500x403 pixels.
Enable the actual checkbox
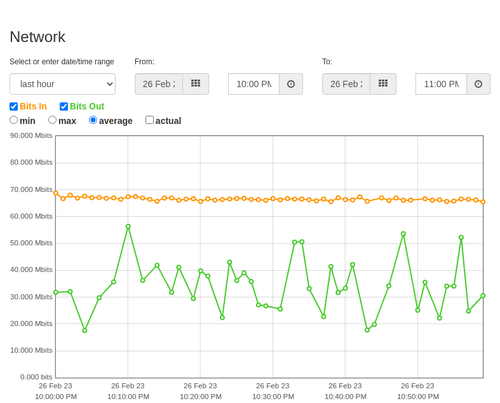(x=150, y=120)
